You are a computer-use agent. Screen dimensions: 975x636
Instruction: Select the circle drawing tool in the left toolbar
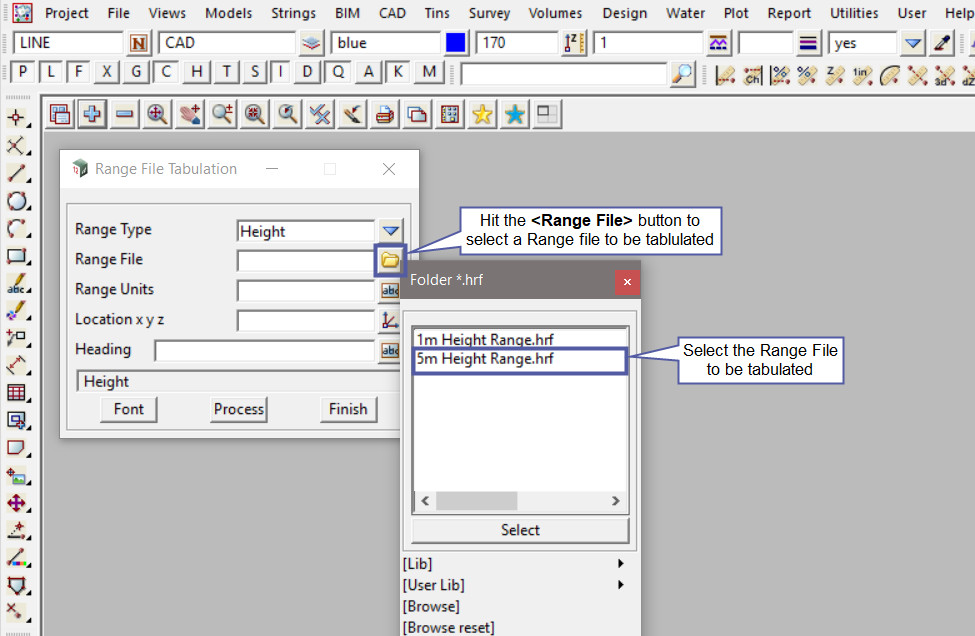click(16, 201)
